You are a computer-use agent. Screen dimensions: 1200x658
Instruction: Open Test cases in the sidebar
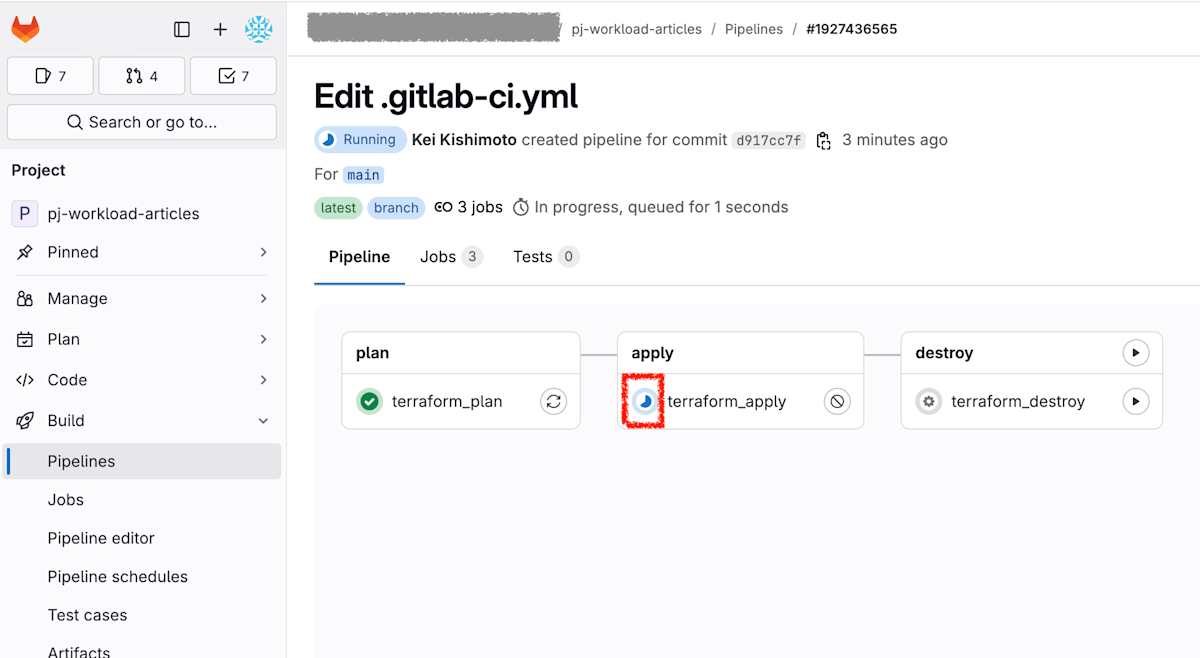pyautogui.click(x=88, y=615)
